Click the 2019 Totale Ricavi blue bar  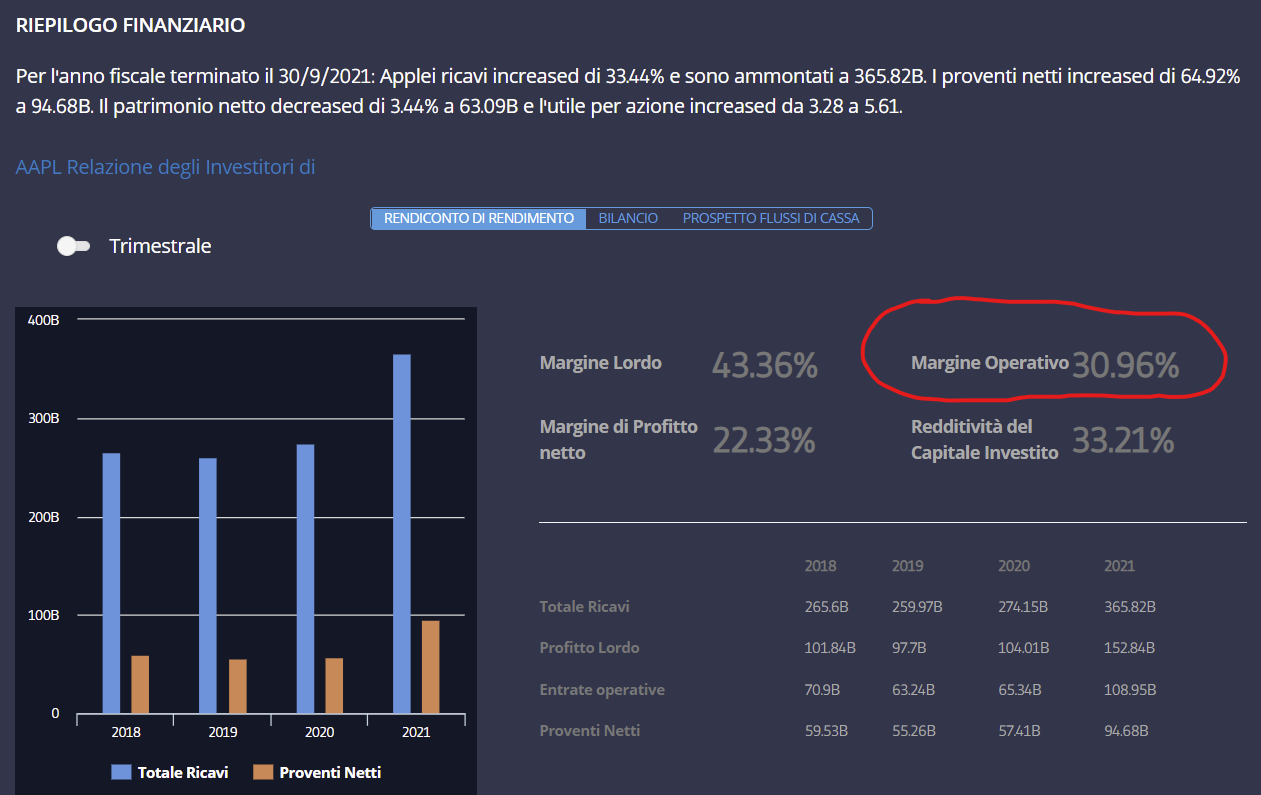click(x=208, y=586)
